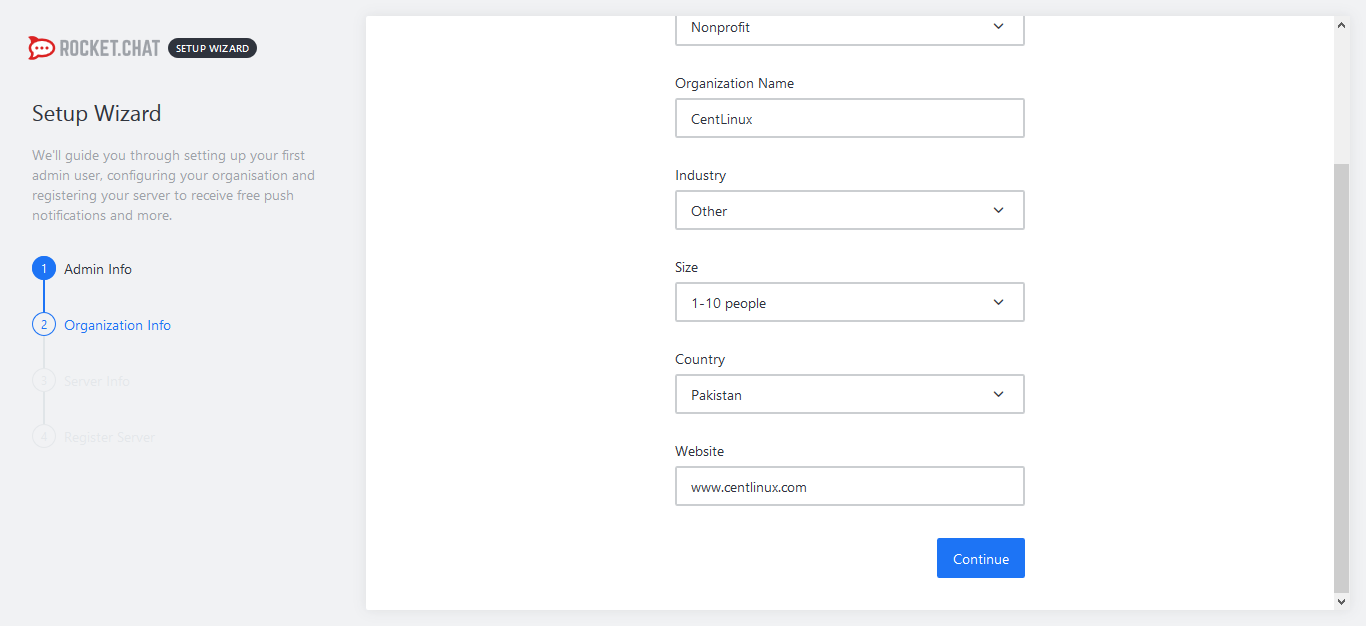Image resolution: width=1366 pixels, height=626 pixels.
Task: Click the Organization Name label
Action: (x=735, y=83)
